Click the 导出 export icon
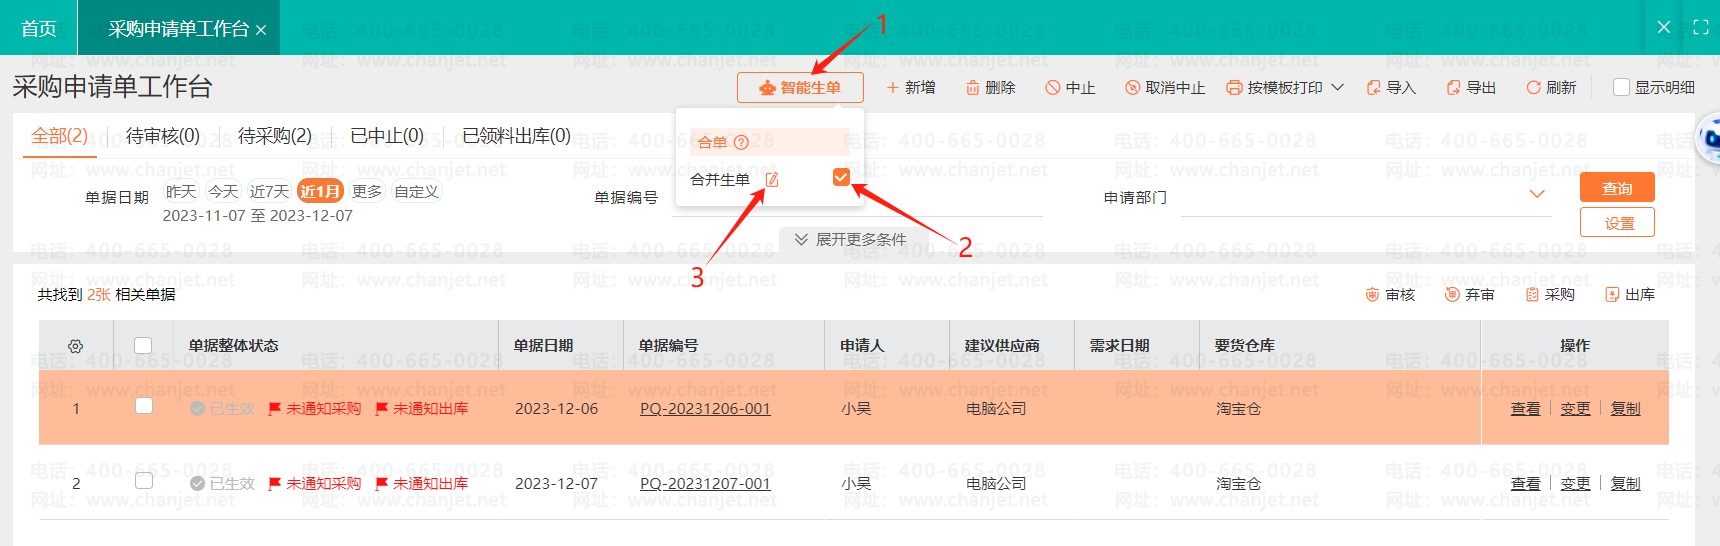 pos(1453,88)
